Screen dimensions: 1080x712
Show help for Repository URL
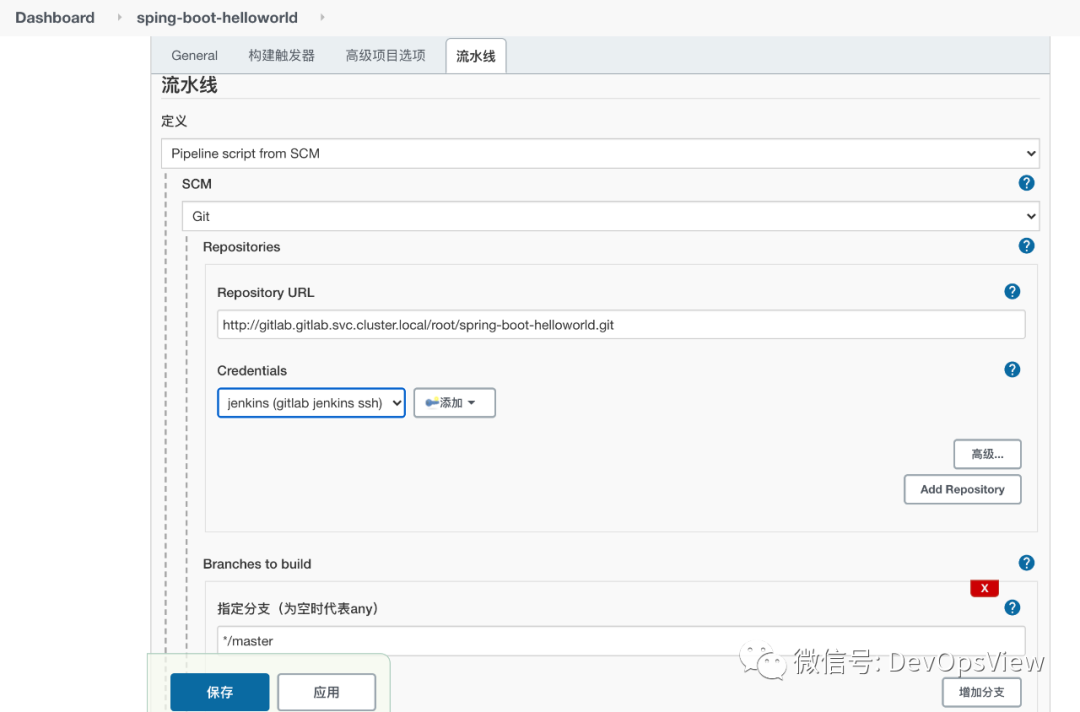(x=1012, y=291)
